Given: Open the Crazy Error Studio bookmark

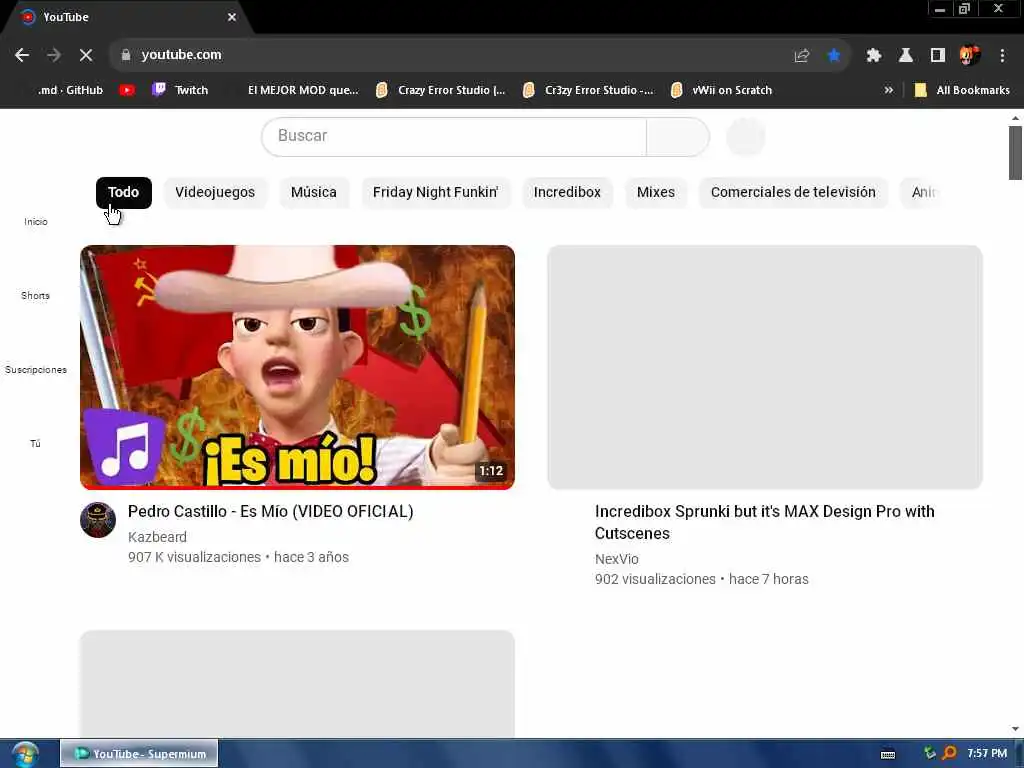Looking at the screenshot, I should coord(441,90).
